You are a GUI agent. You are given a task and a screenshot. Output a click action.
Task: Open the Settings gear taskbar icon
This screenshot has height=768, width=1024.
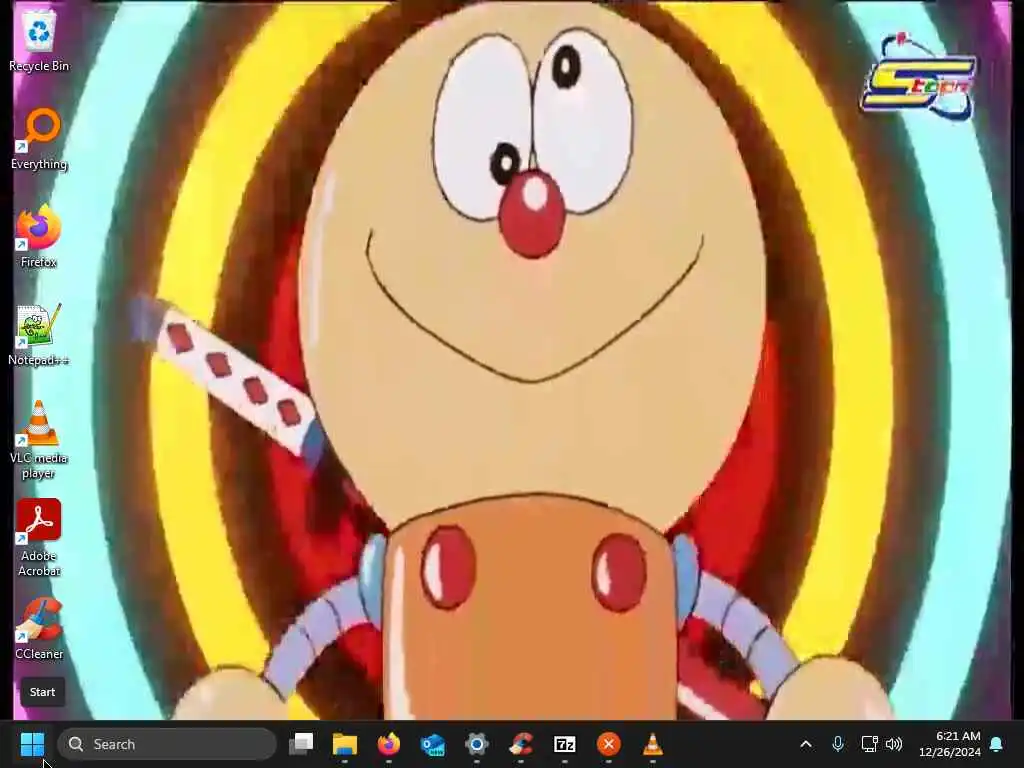click(477, 744)
